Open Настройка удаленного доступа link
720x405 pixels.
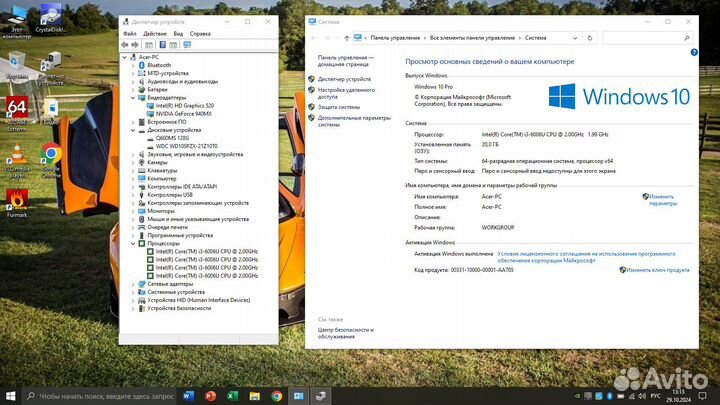point(346,93)
